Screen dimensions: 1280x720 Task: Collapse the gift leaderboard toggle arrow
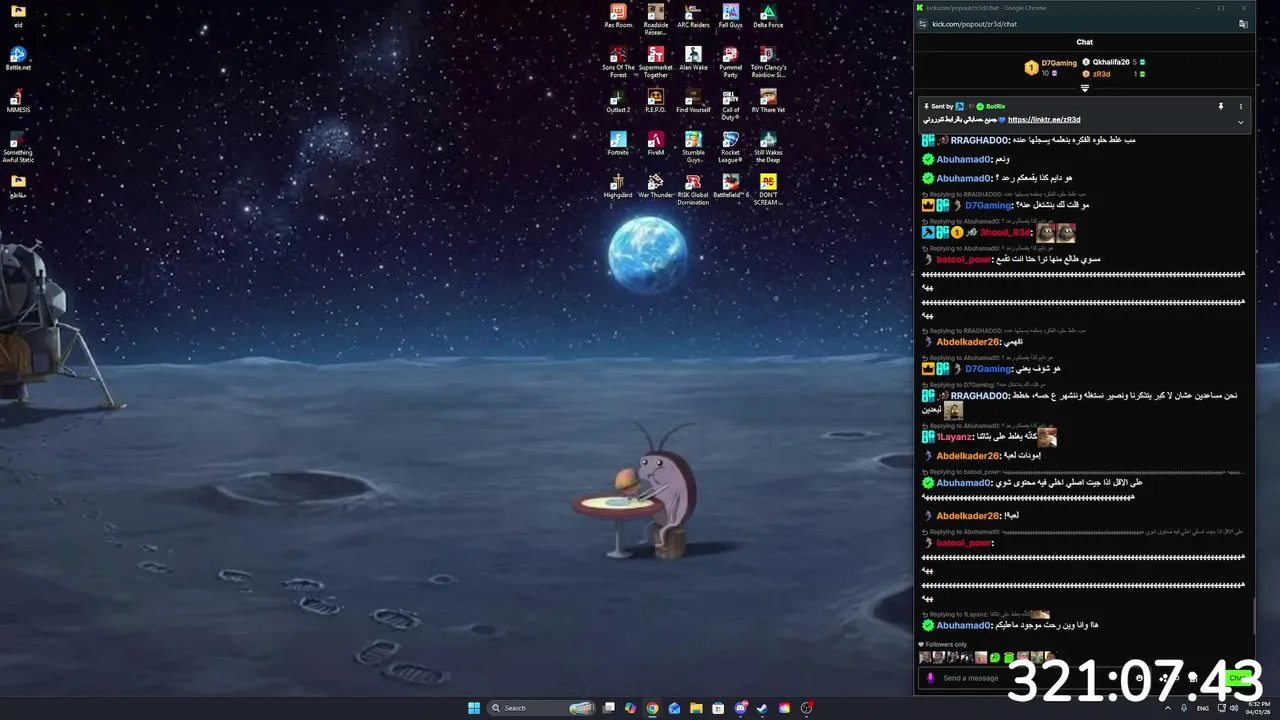tap(1084, 88)
